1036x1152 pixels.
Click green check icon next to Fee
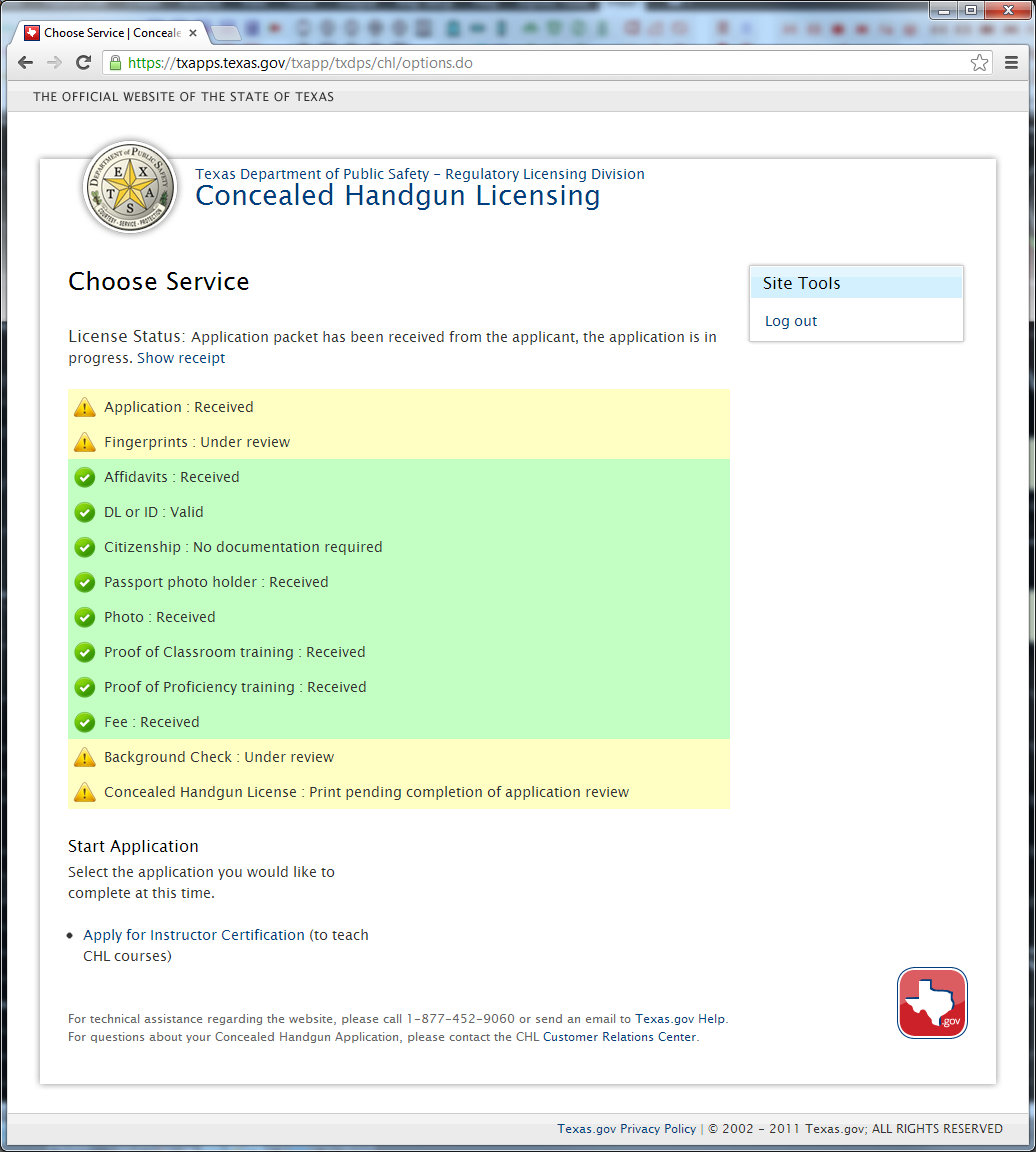tap(85, 722)
